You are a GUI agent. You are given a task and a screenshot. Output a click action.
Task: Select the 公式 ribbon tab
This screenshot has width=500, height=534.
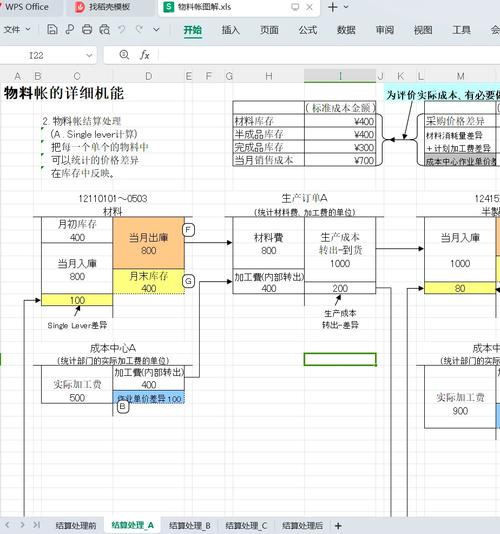[x=308, y=30]
